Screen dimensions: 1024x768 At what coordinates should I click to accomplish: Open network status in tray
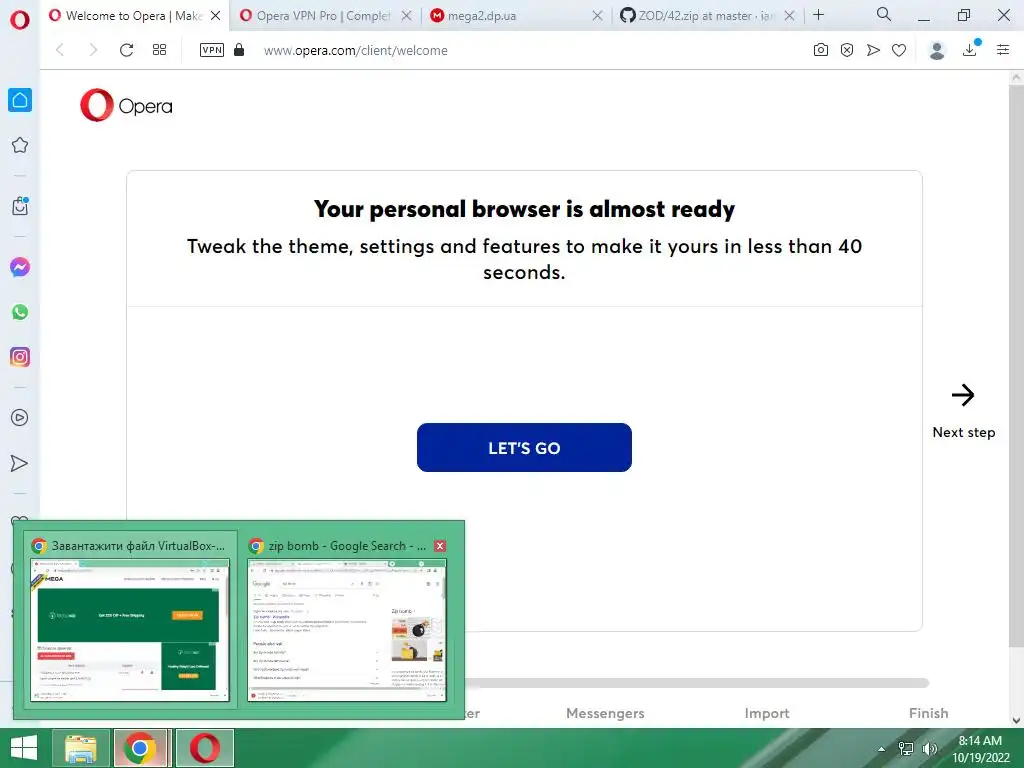pos(906,749)
